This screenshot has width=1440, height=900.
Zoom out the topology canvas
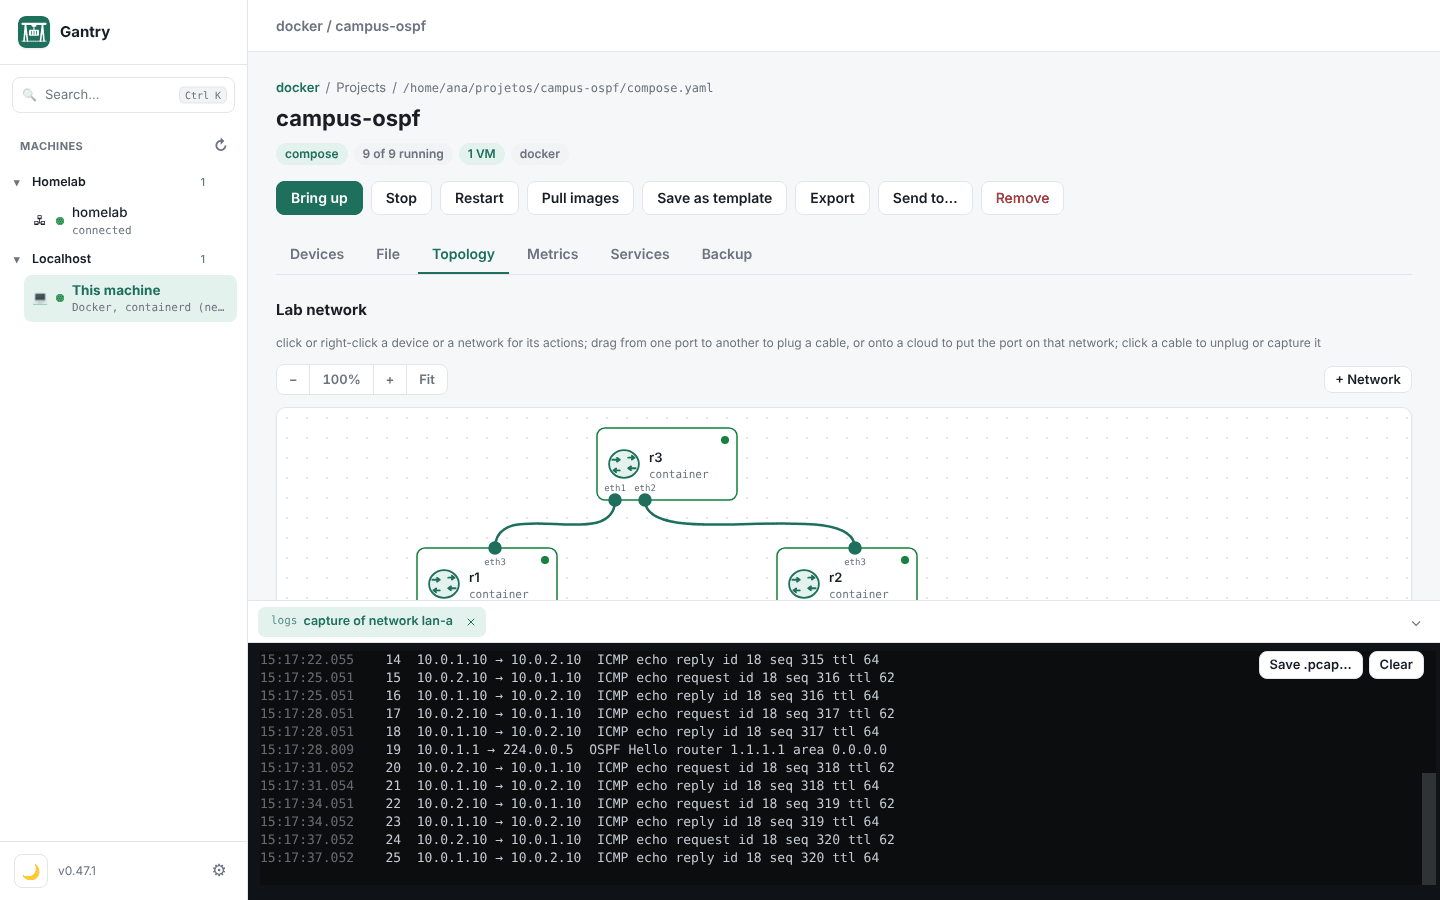tap(293, 380)
